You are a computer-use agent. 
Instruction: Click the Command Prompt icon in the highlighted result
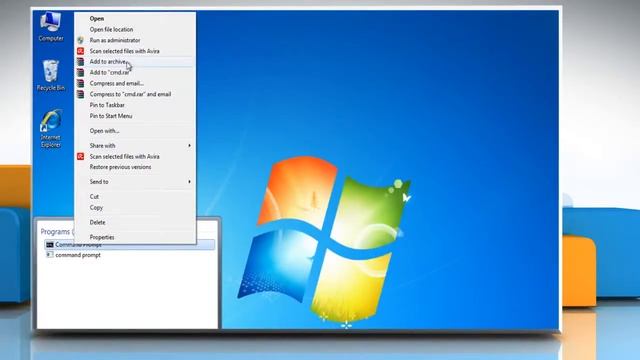[x=49, y=244]
